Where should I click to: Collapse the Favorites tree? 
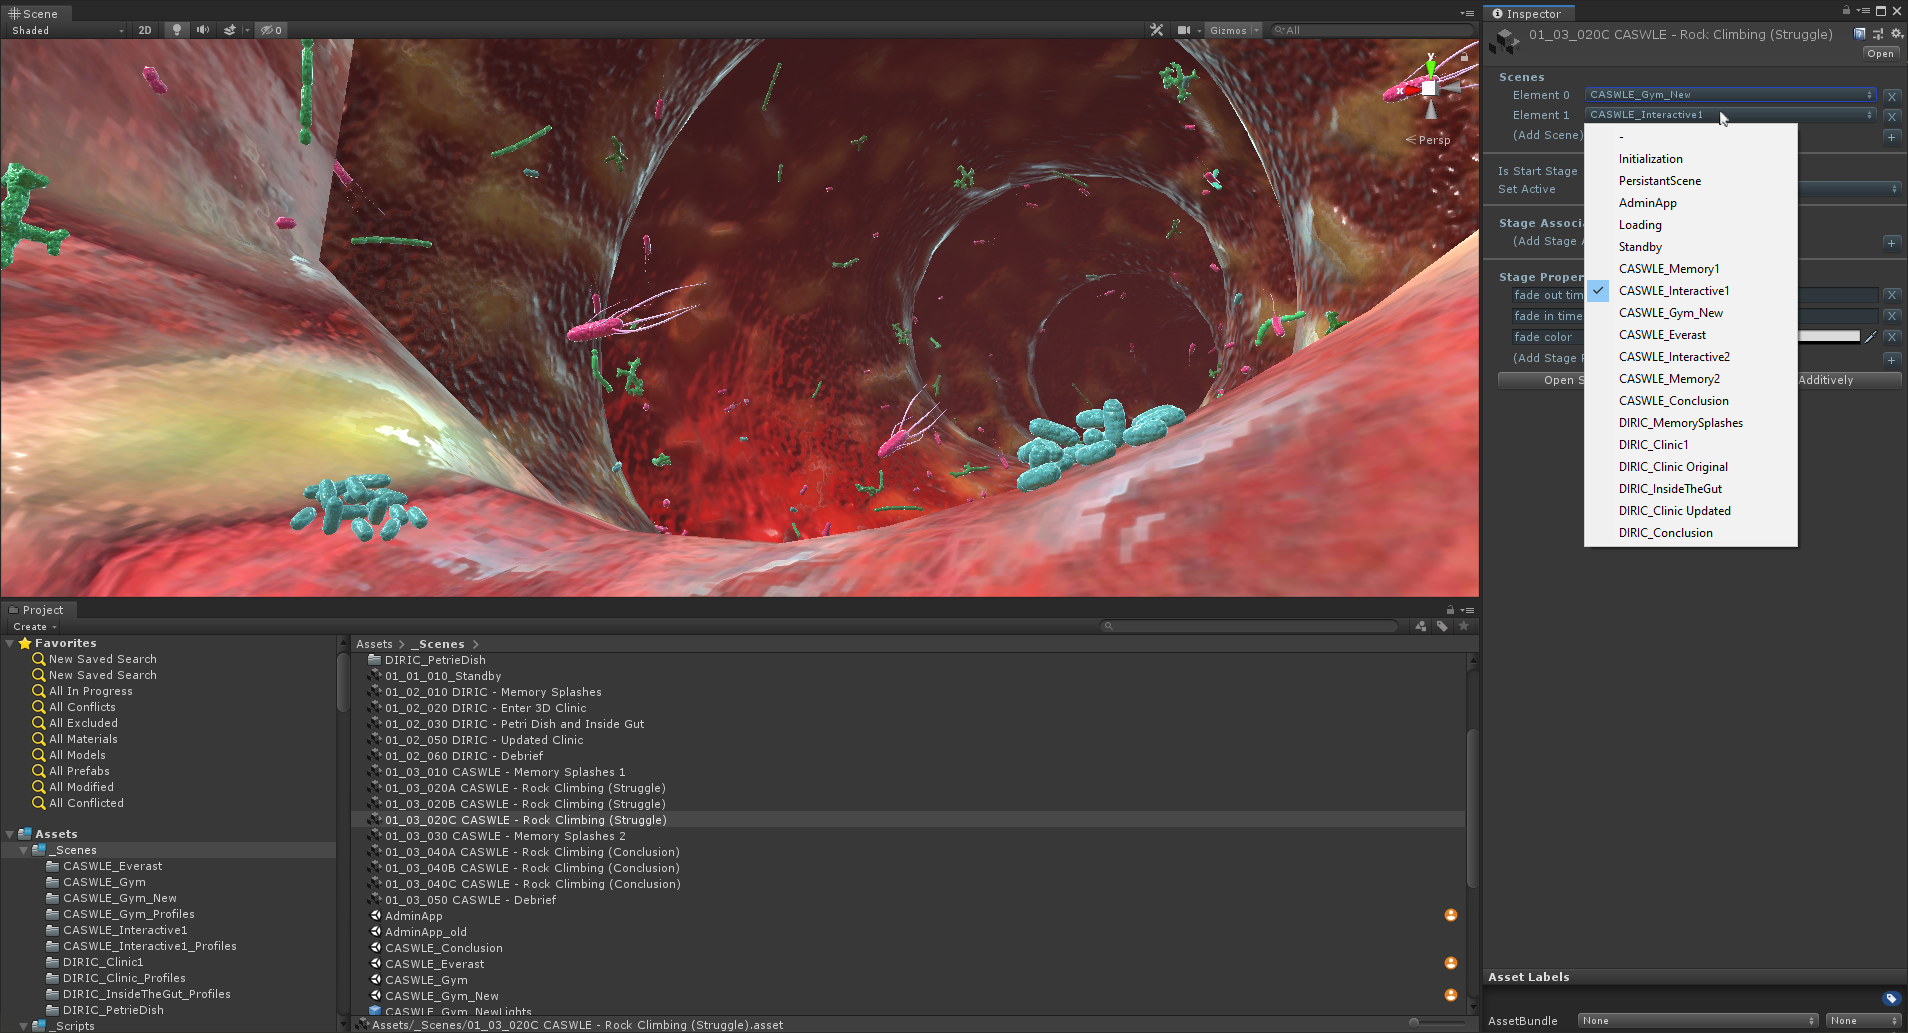(10, 644)
